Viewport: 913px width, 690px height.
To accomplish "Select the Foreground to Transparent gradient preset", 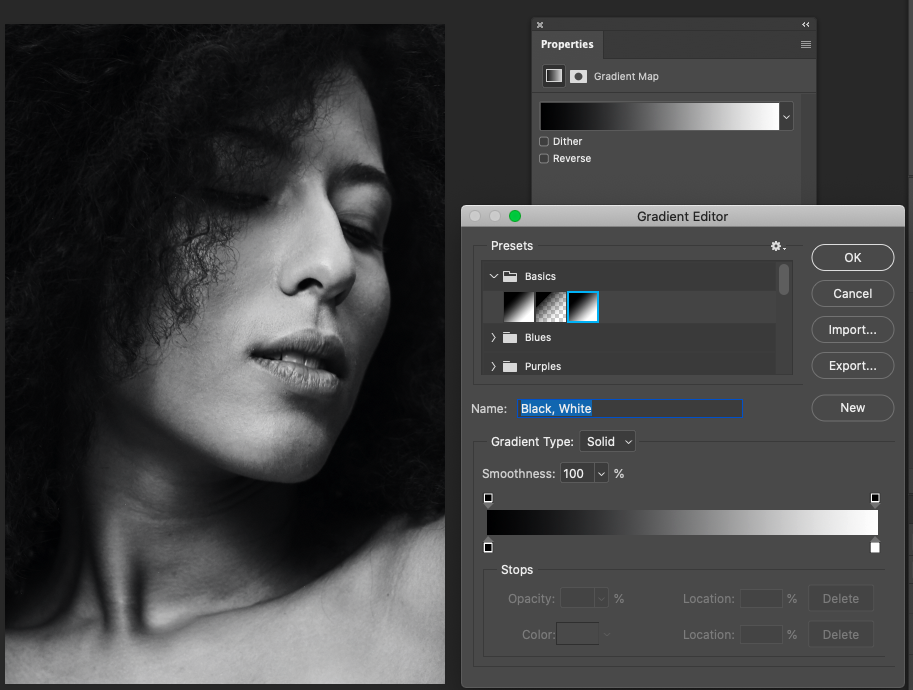I will (x=551, y=307).
